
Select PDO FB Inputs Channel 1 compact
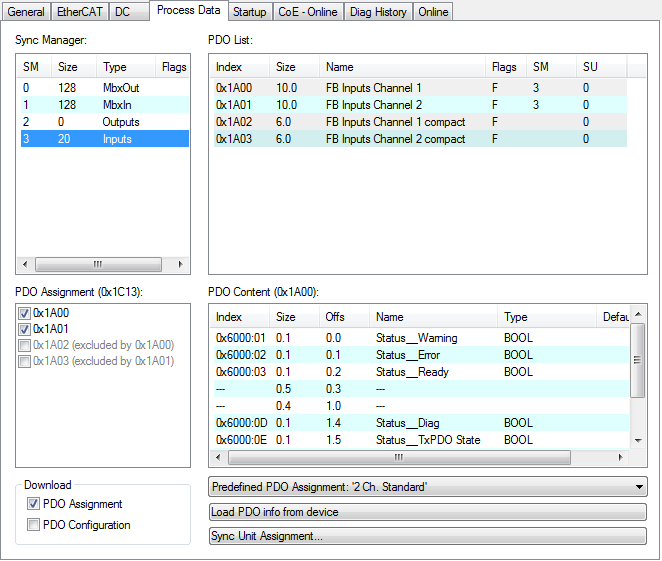pyautogui.click(x=420, y=122)
